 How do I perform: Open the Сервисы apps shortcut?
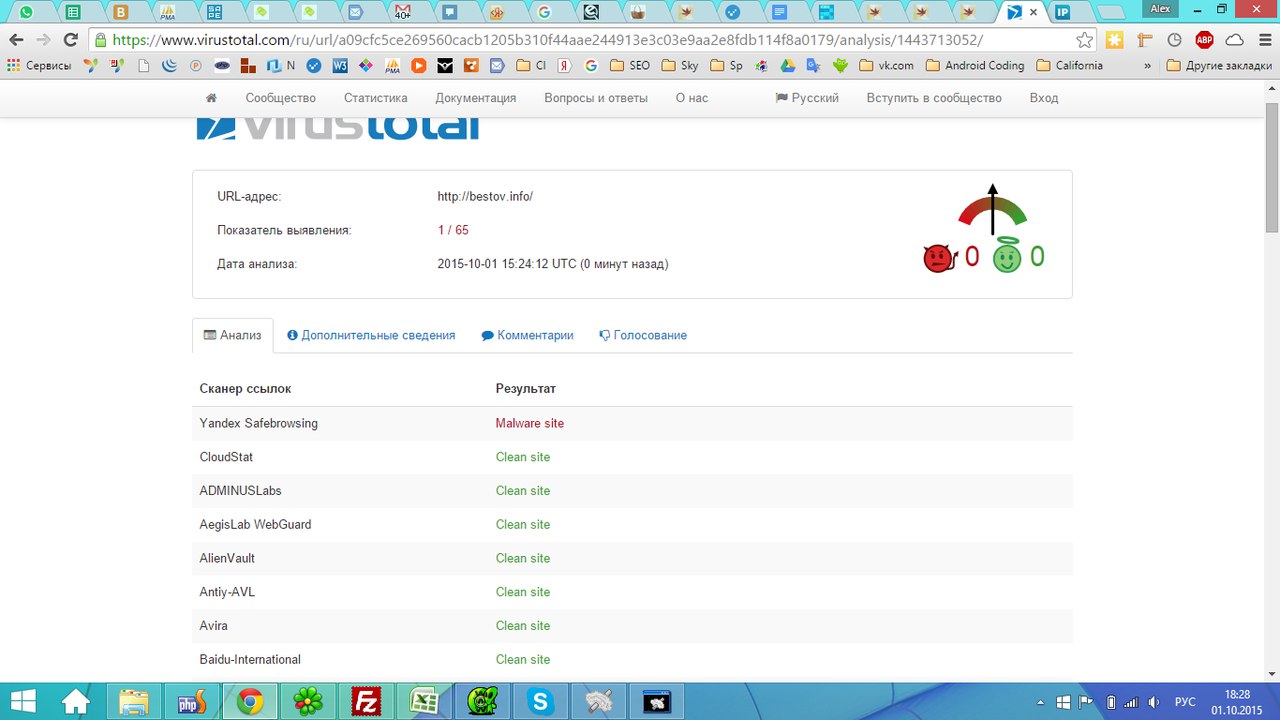point(39,66)
